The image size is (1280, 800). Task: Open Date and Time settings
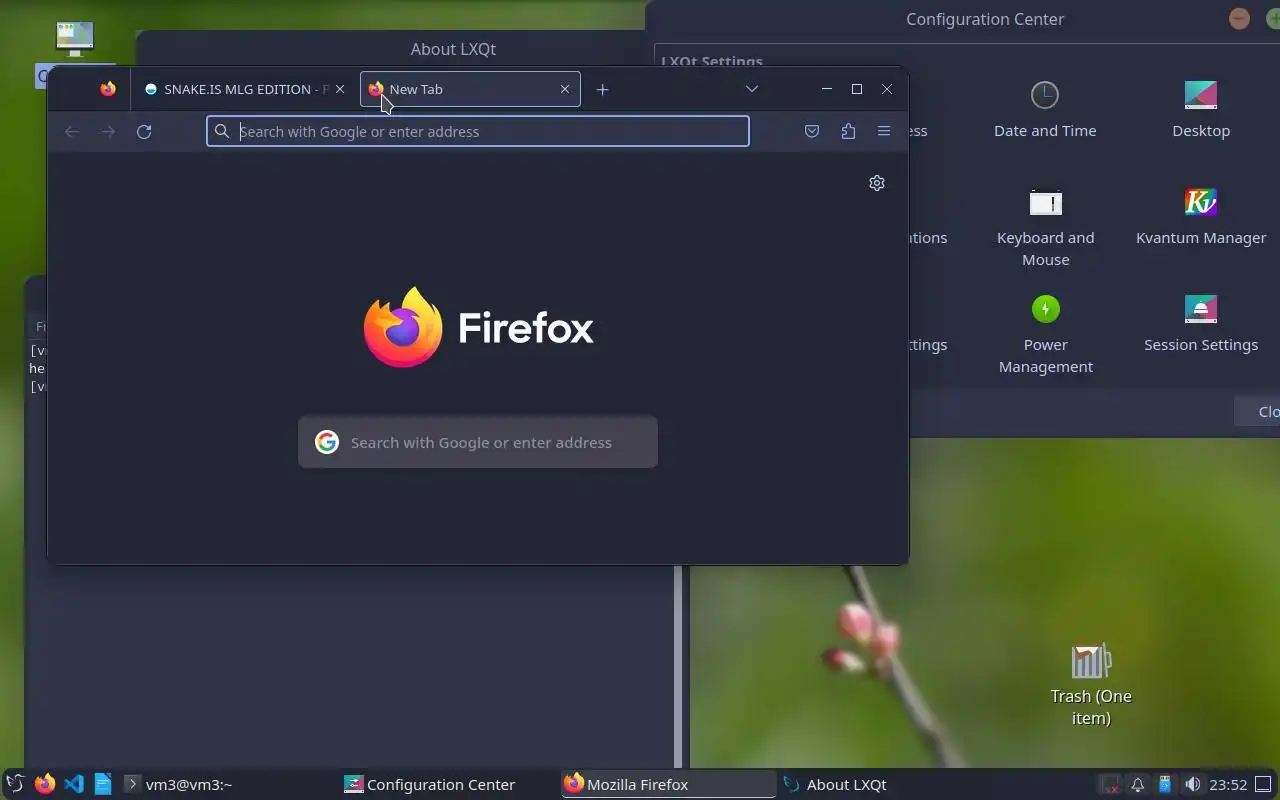click(1045, 108)
